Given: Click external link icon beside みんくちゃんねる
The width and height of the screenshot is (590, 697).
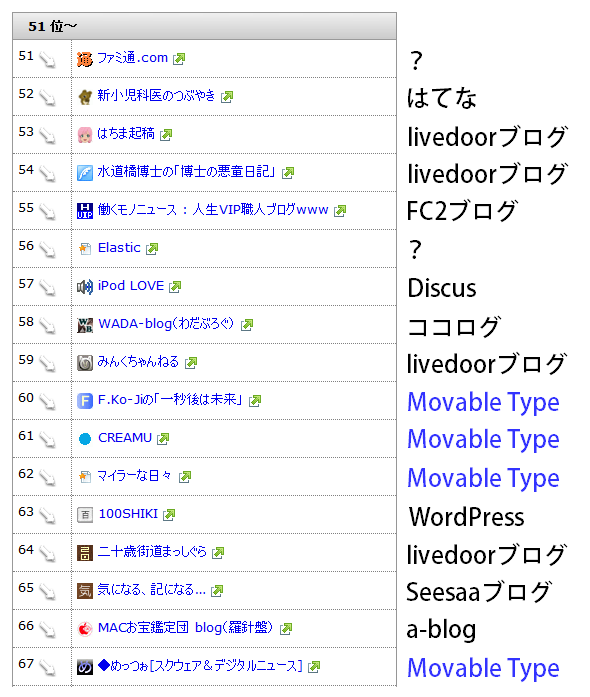Looking at the screenshot, I should [x=191, y=363].
